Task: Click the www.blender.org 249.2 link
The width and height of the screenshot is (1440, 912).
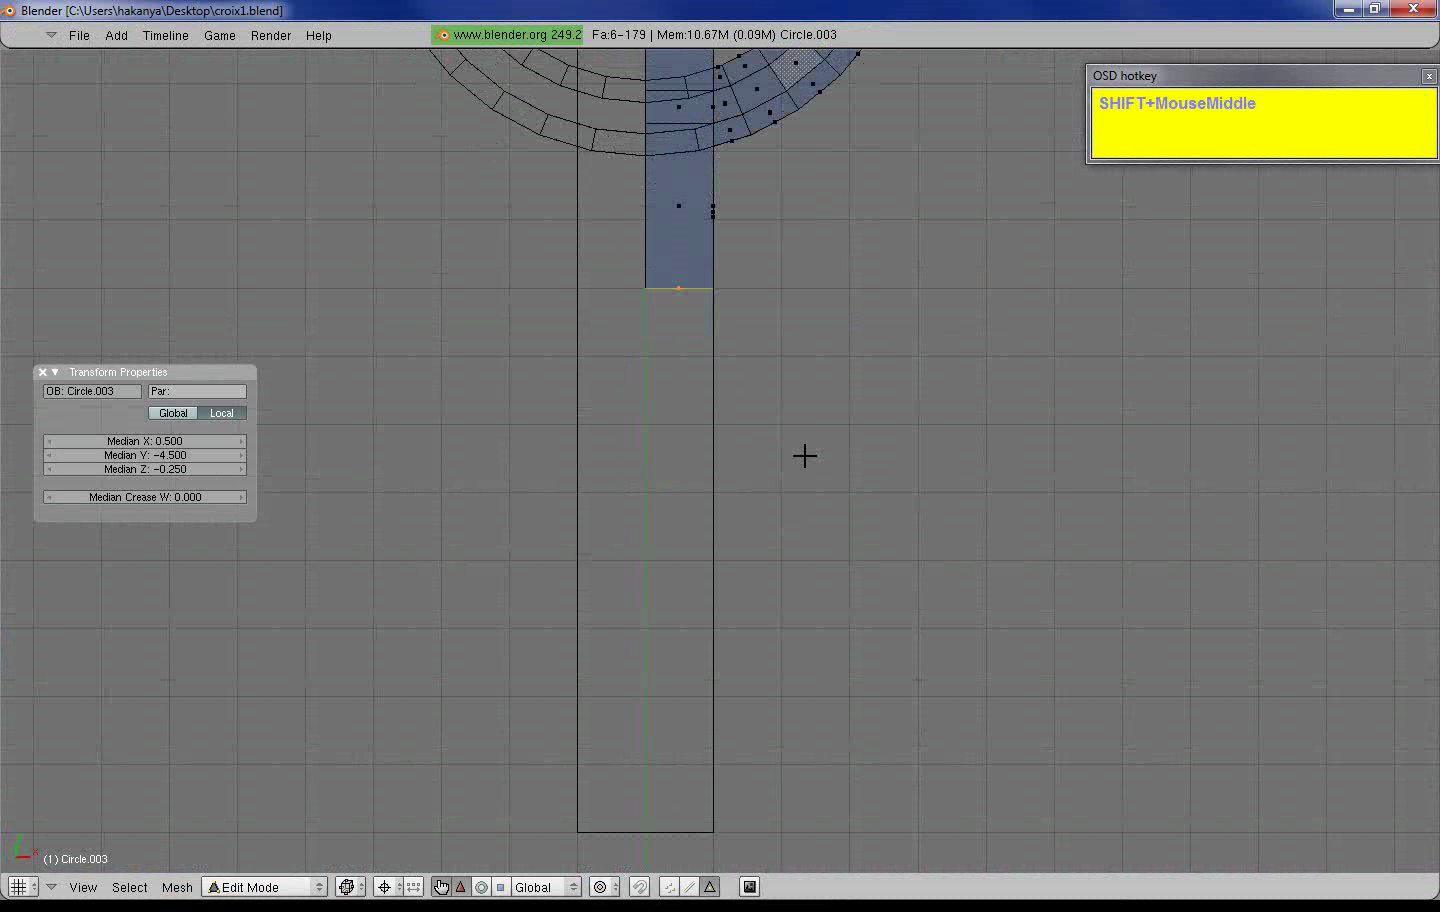Action: 508,34
